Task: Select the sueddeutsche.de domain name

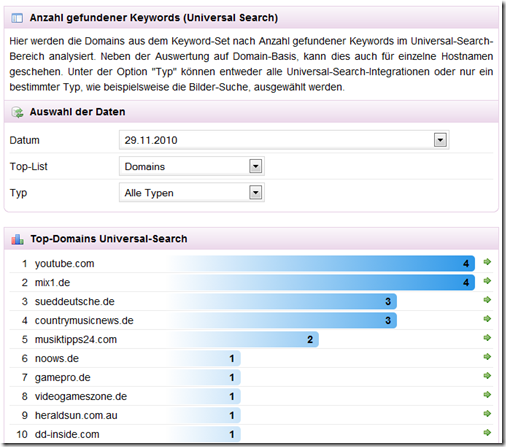Action: tap(75, 302)
